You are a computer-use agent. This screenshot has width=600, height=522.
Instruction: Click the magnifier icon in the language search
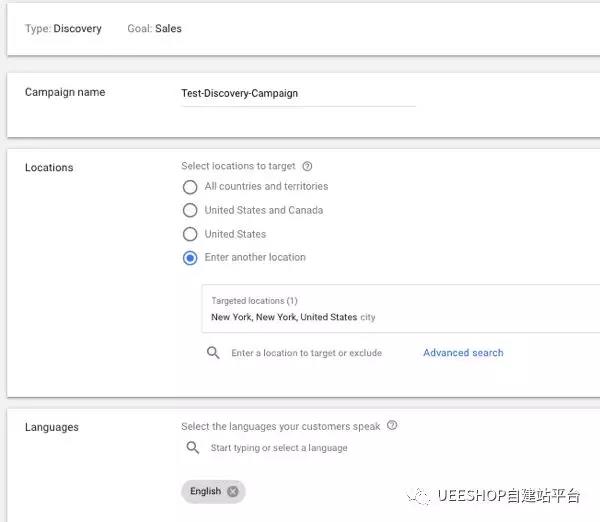click(193, 448)
